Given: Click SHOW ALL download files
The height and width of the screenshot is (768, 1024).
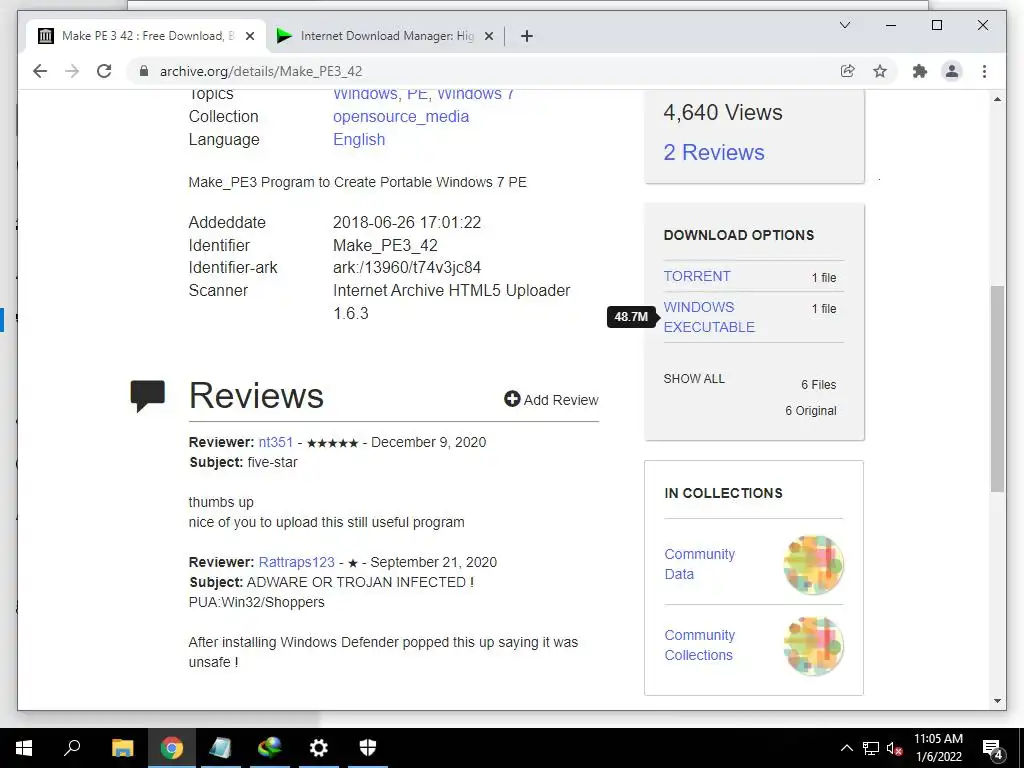Looking at the screenshot, I should pyautogui.click(x=694, y=379).
